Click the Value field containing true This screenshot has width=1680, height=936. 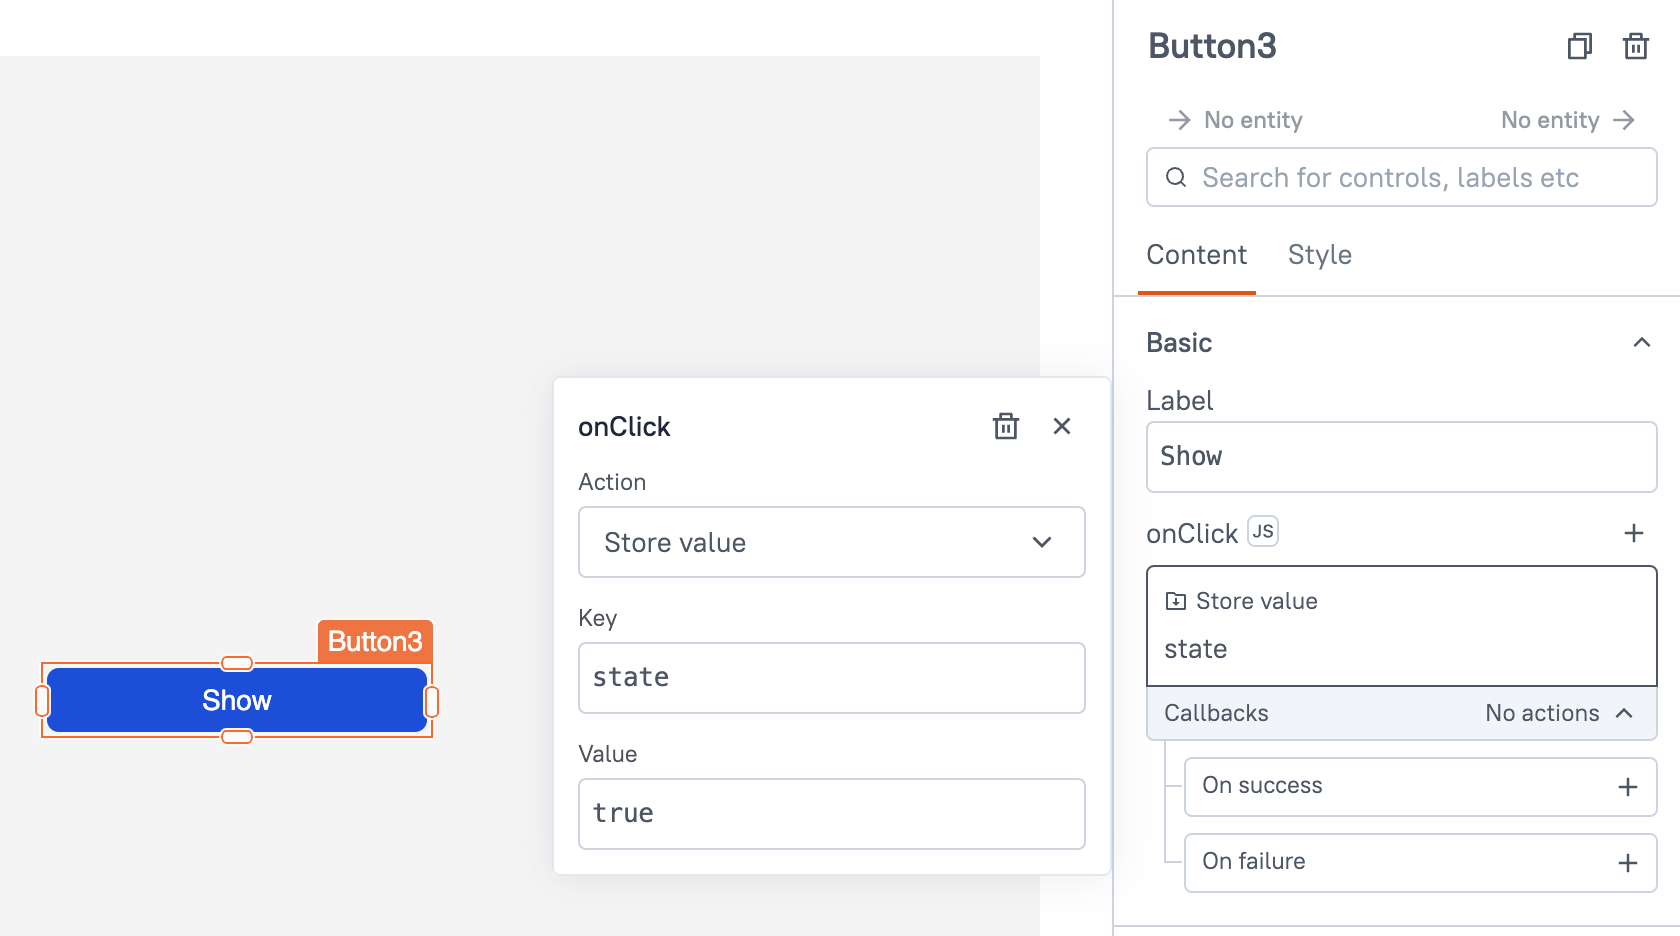831,814
